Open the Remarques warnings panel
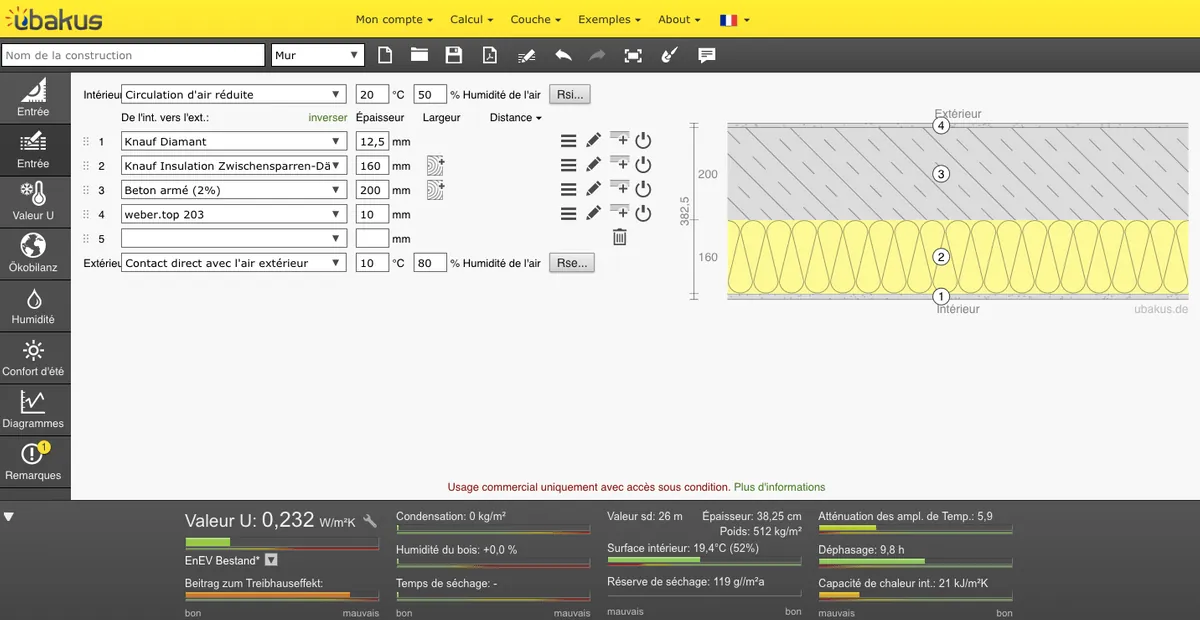 point(33,461)
